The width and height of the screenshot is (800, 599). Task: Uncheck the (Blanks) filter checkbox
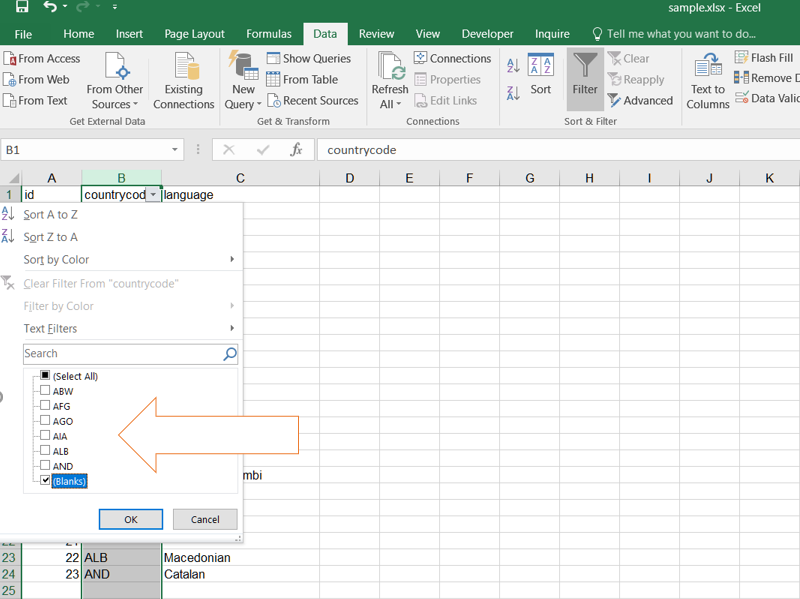[x=45, y=481]
